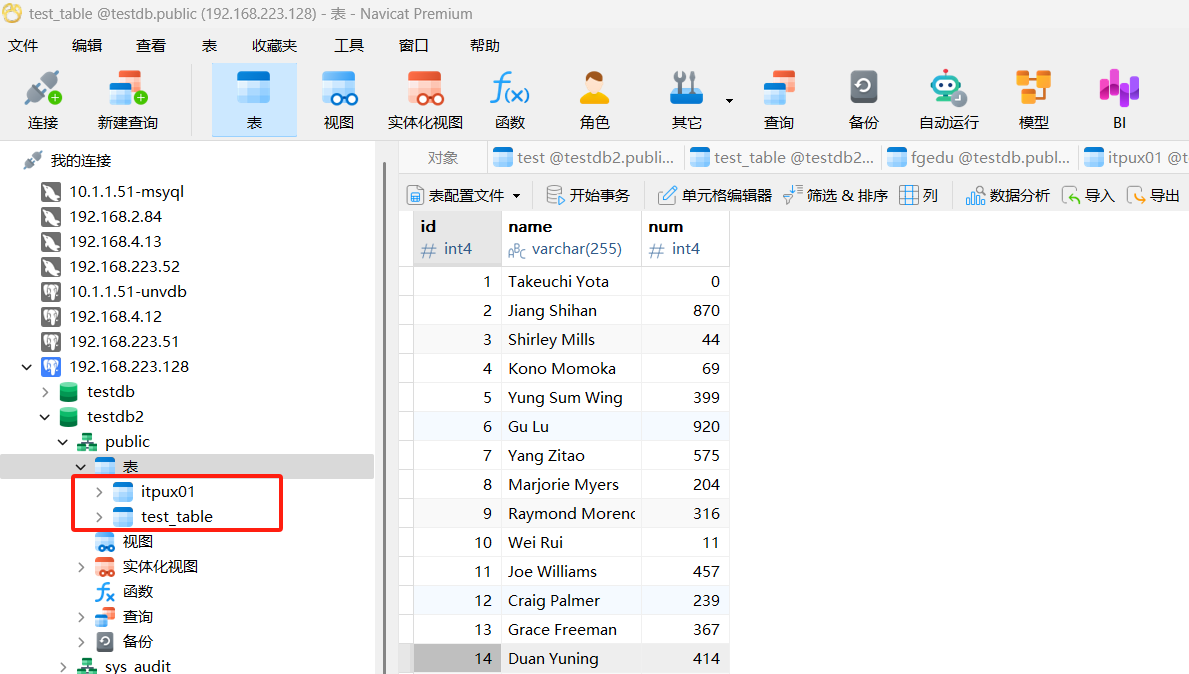1189x674 pixels.
Task: Open 新建查询 (New Query) from toolbar
Action: click(x=128, y=100)
